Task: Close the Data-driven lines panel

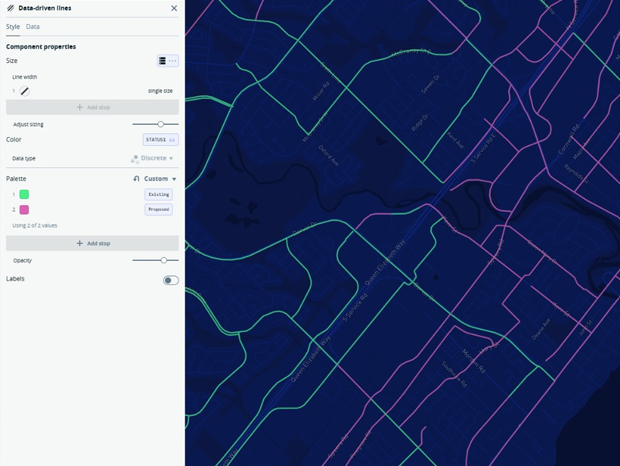Action: 174,8
